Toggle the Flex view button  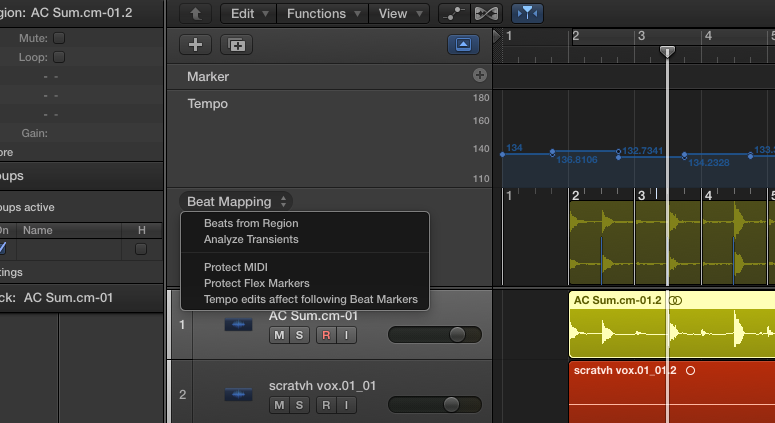pos(486,13)
